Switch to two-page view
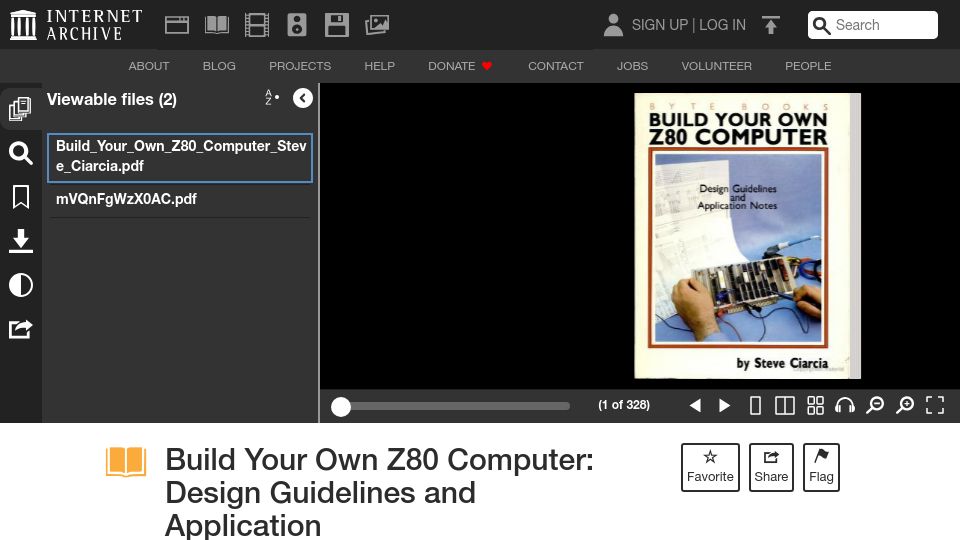Image resolution: width=960 pixels, height=540 pixels. click(785, 405)
